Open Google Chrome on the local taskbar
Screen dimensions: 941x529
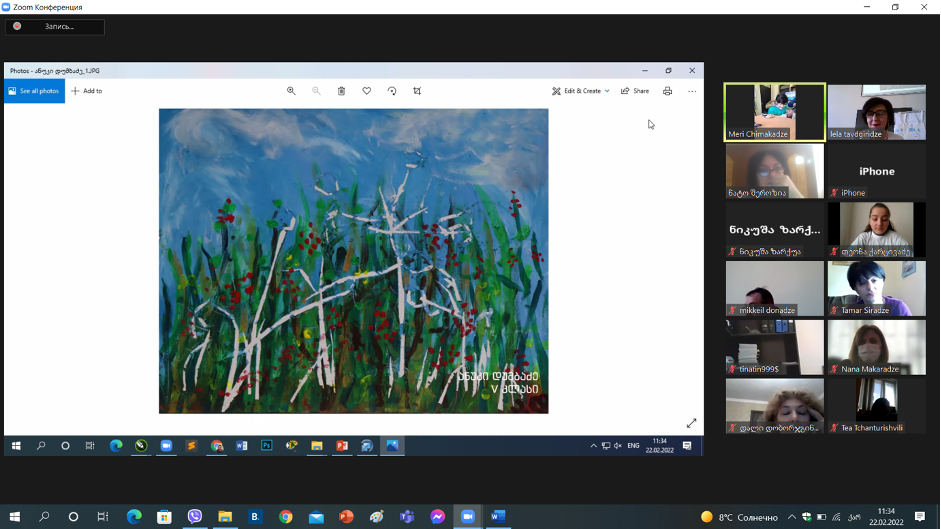pyautogui.click(x=286, y=517)
